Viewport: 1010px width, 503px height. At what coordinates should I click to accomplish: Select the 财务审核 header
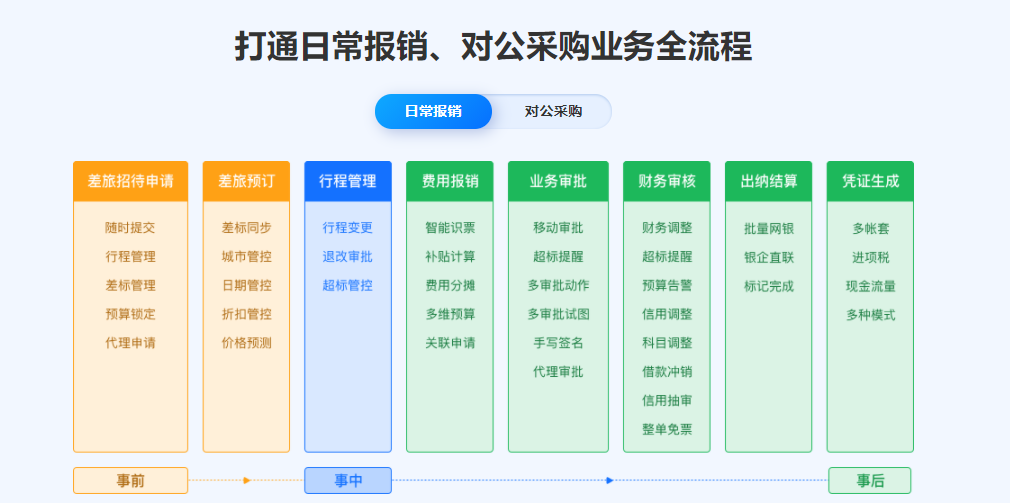pyautogui.click(x=666, y=181)
